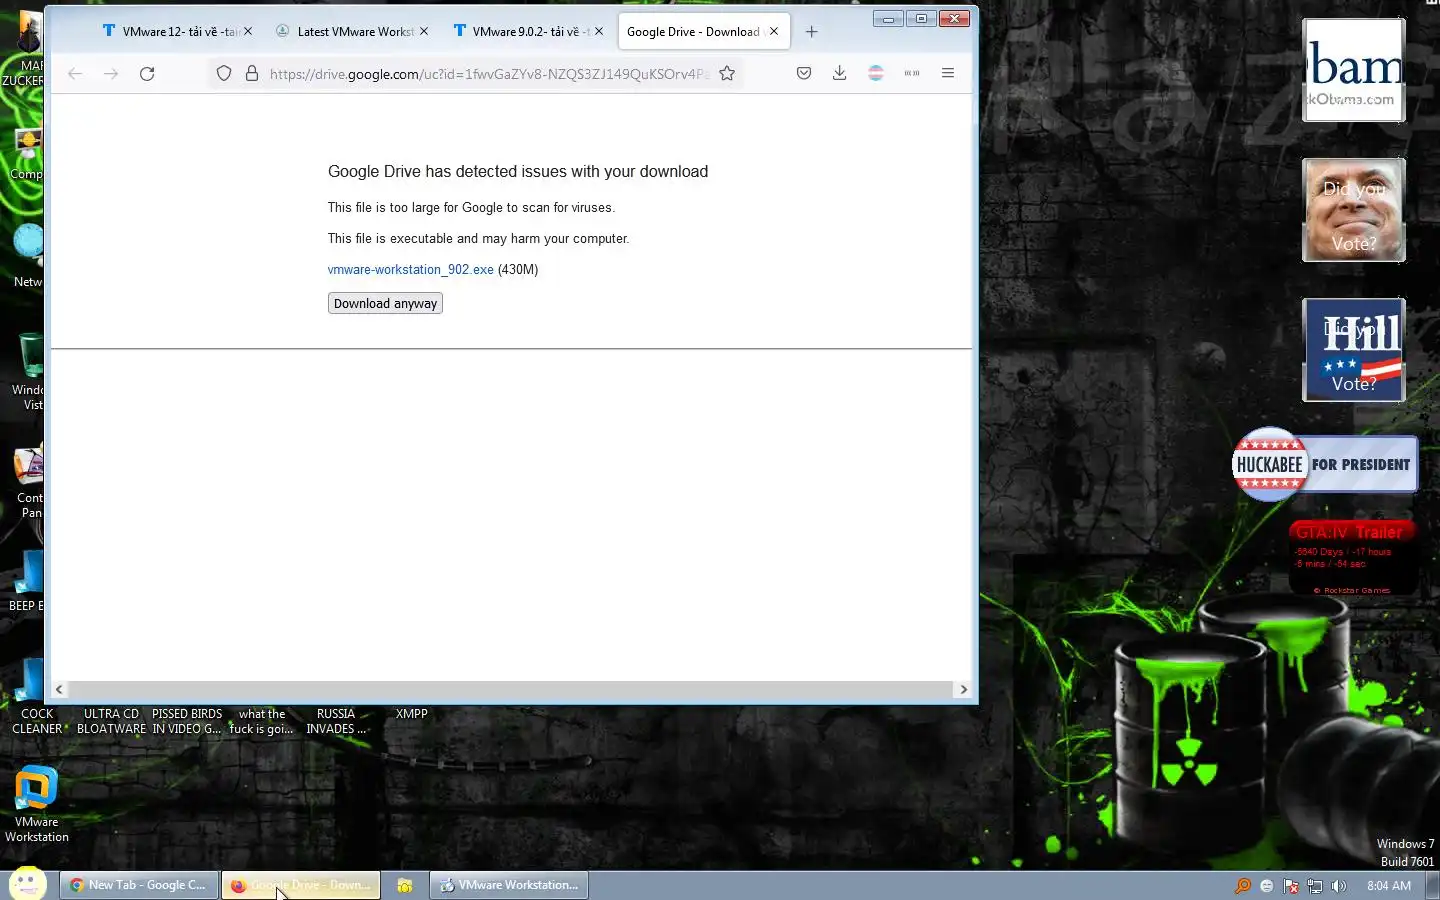
Task: Open the network tray icon
Action: pyautogui.click(x=1315, y=886)
